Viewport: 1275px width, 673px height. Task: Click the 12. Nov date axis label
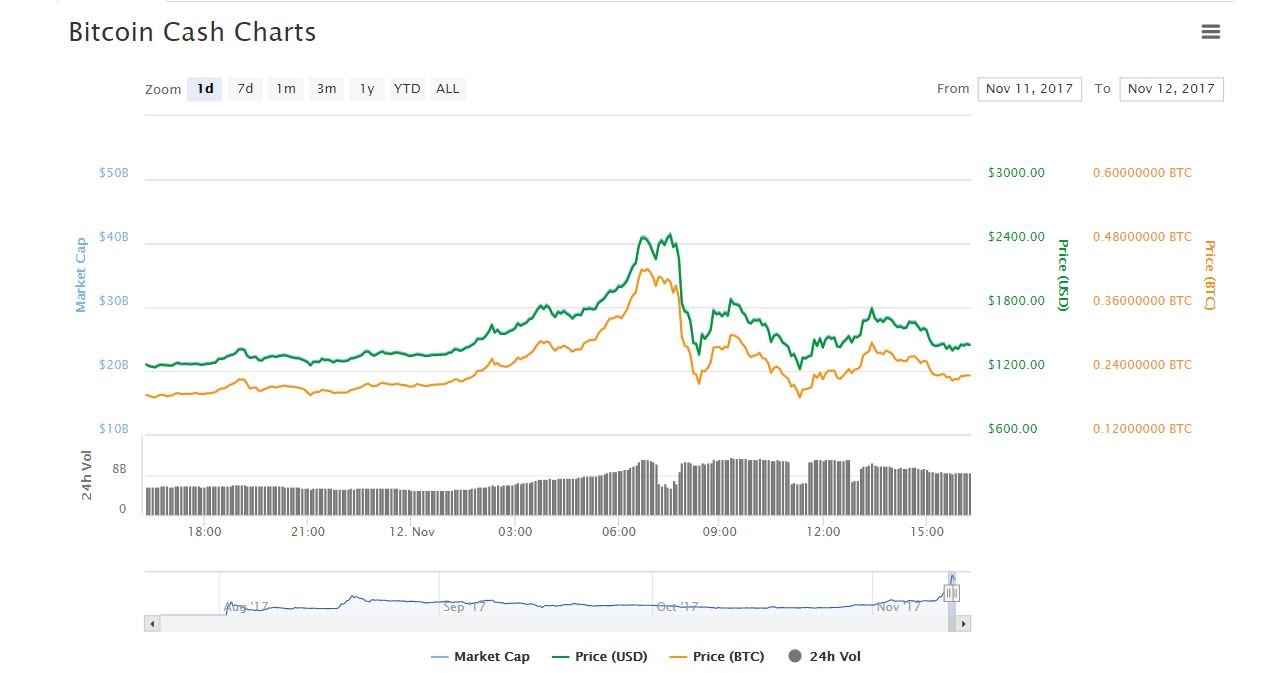pos(411,532)
